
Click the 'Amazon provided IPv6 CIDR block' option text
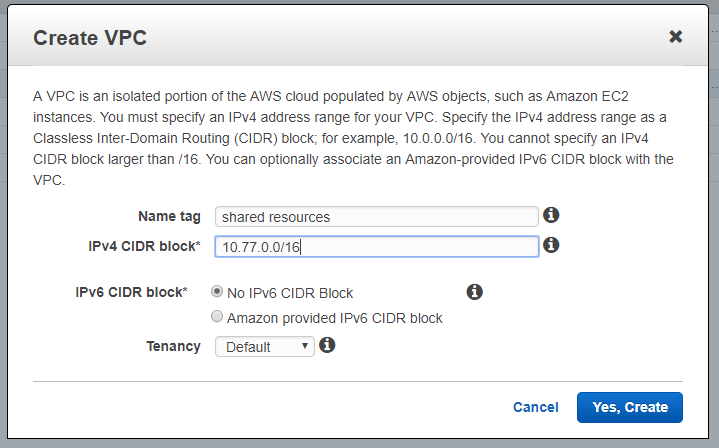pos(335,318)
